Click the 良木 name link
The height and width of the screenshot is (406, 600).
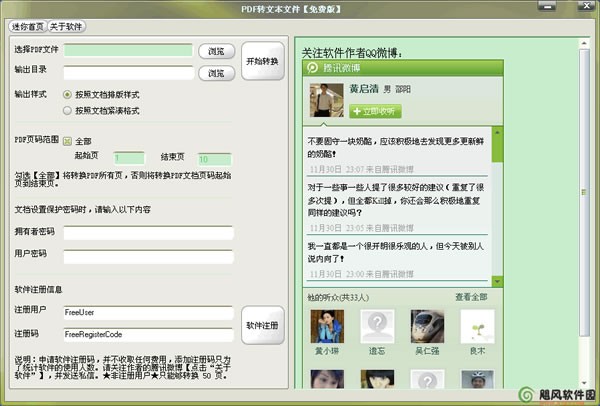click(478, 351)
